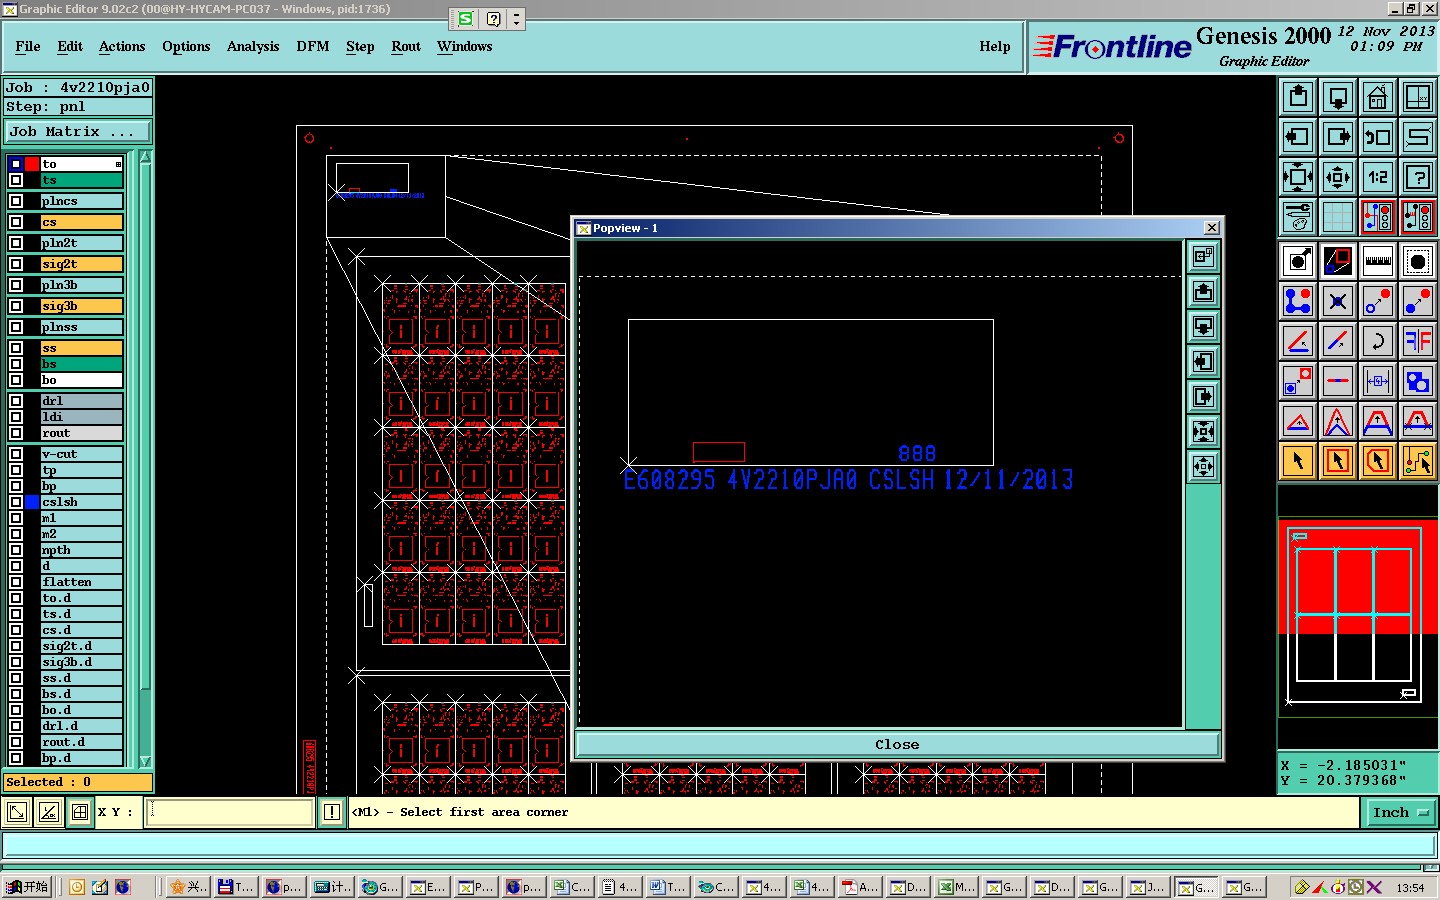Select the ruler measurement tool
The height and width of the screenshot is (900, 1440).
pyautogui.click(x=1378, y=261)
